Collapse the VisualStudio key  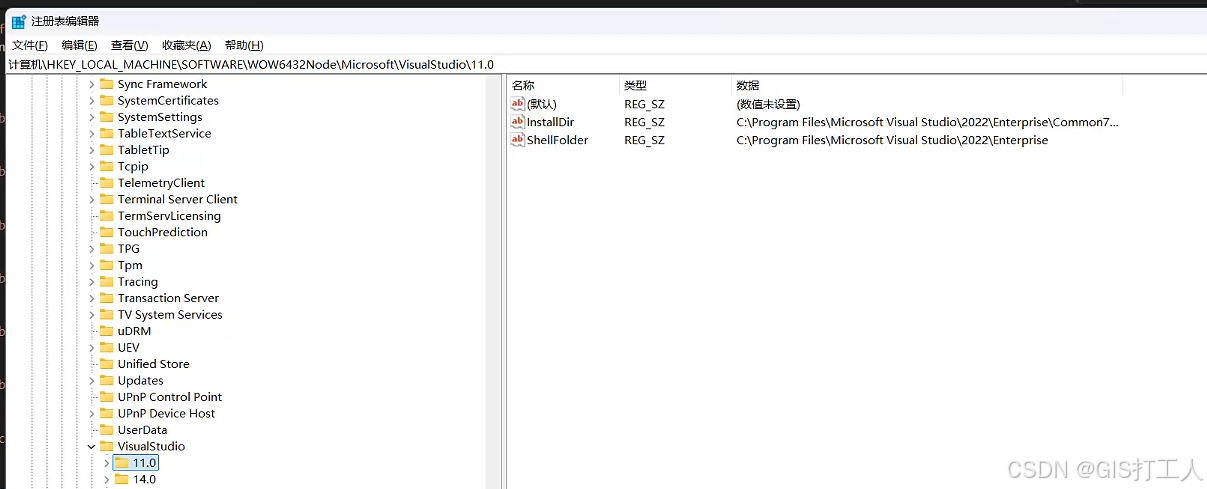[92, 447]
